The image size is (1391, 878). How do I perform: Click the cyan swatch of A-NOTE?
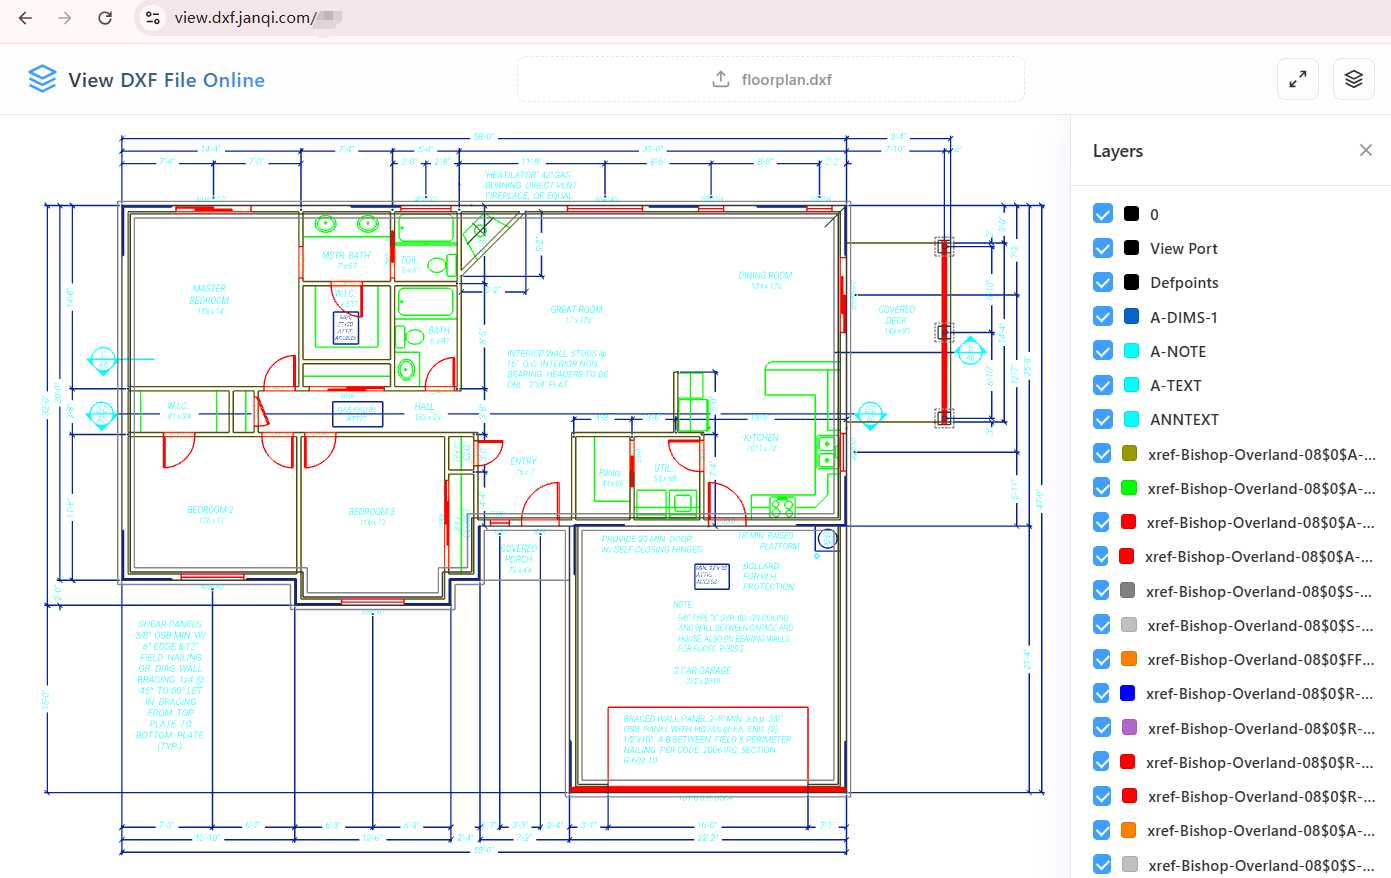tap(1132, 351)
